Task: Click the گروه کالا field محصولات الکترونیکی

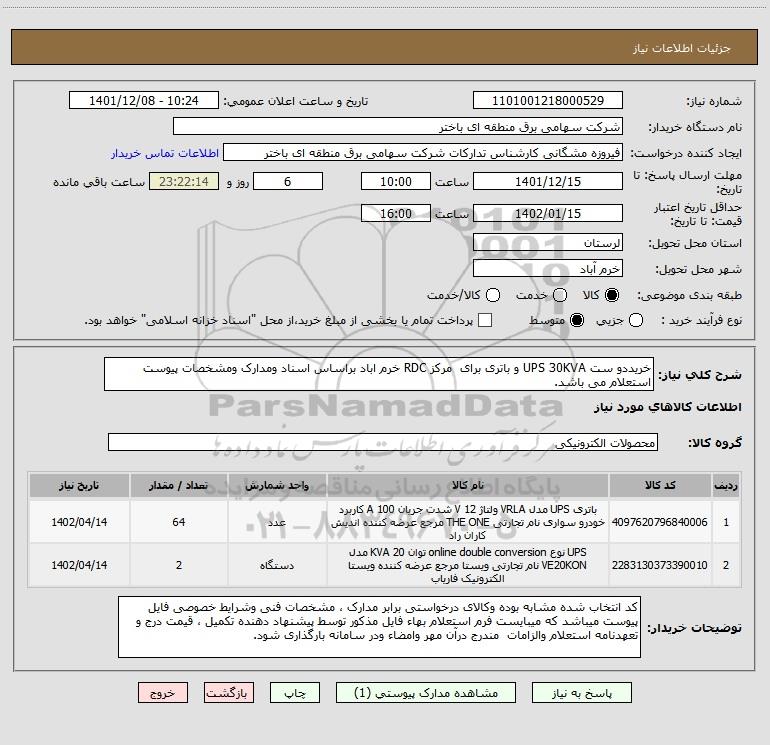Action: [383, 442]
